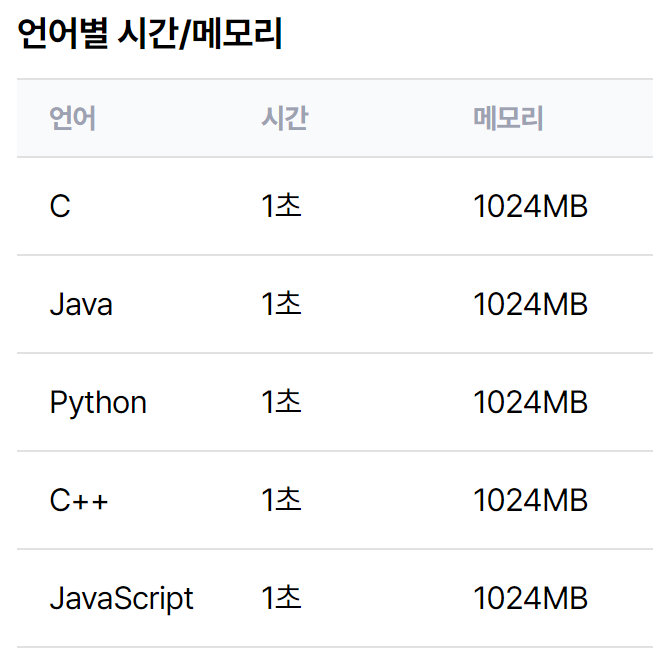
Task: Select the 시간 column header
Action: point(285,118)
